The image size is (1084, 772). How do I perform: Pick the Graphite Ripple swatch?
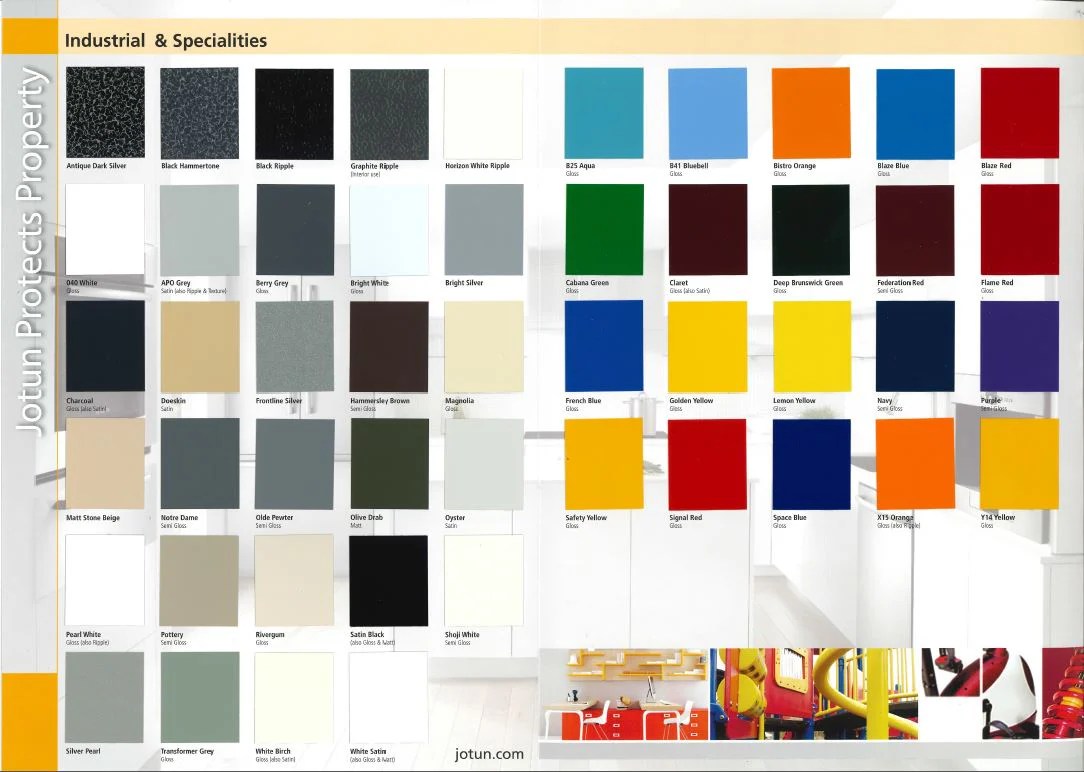click(x=389, y=112)
